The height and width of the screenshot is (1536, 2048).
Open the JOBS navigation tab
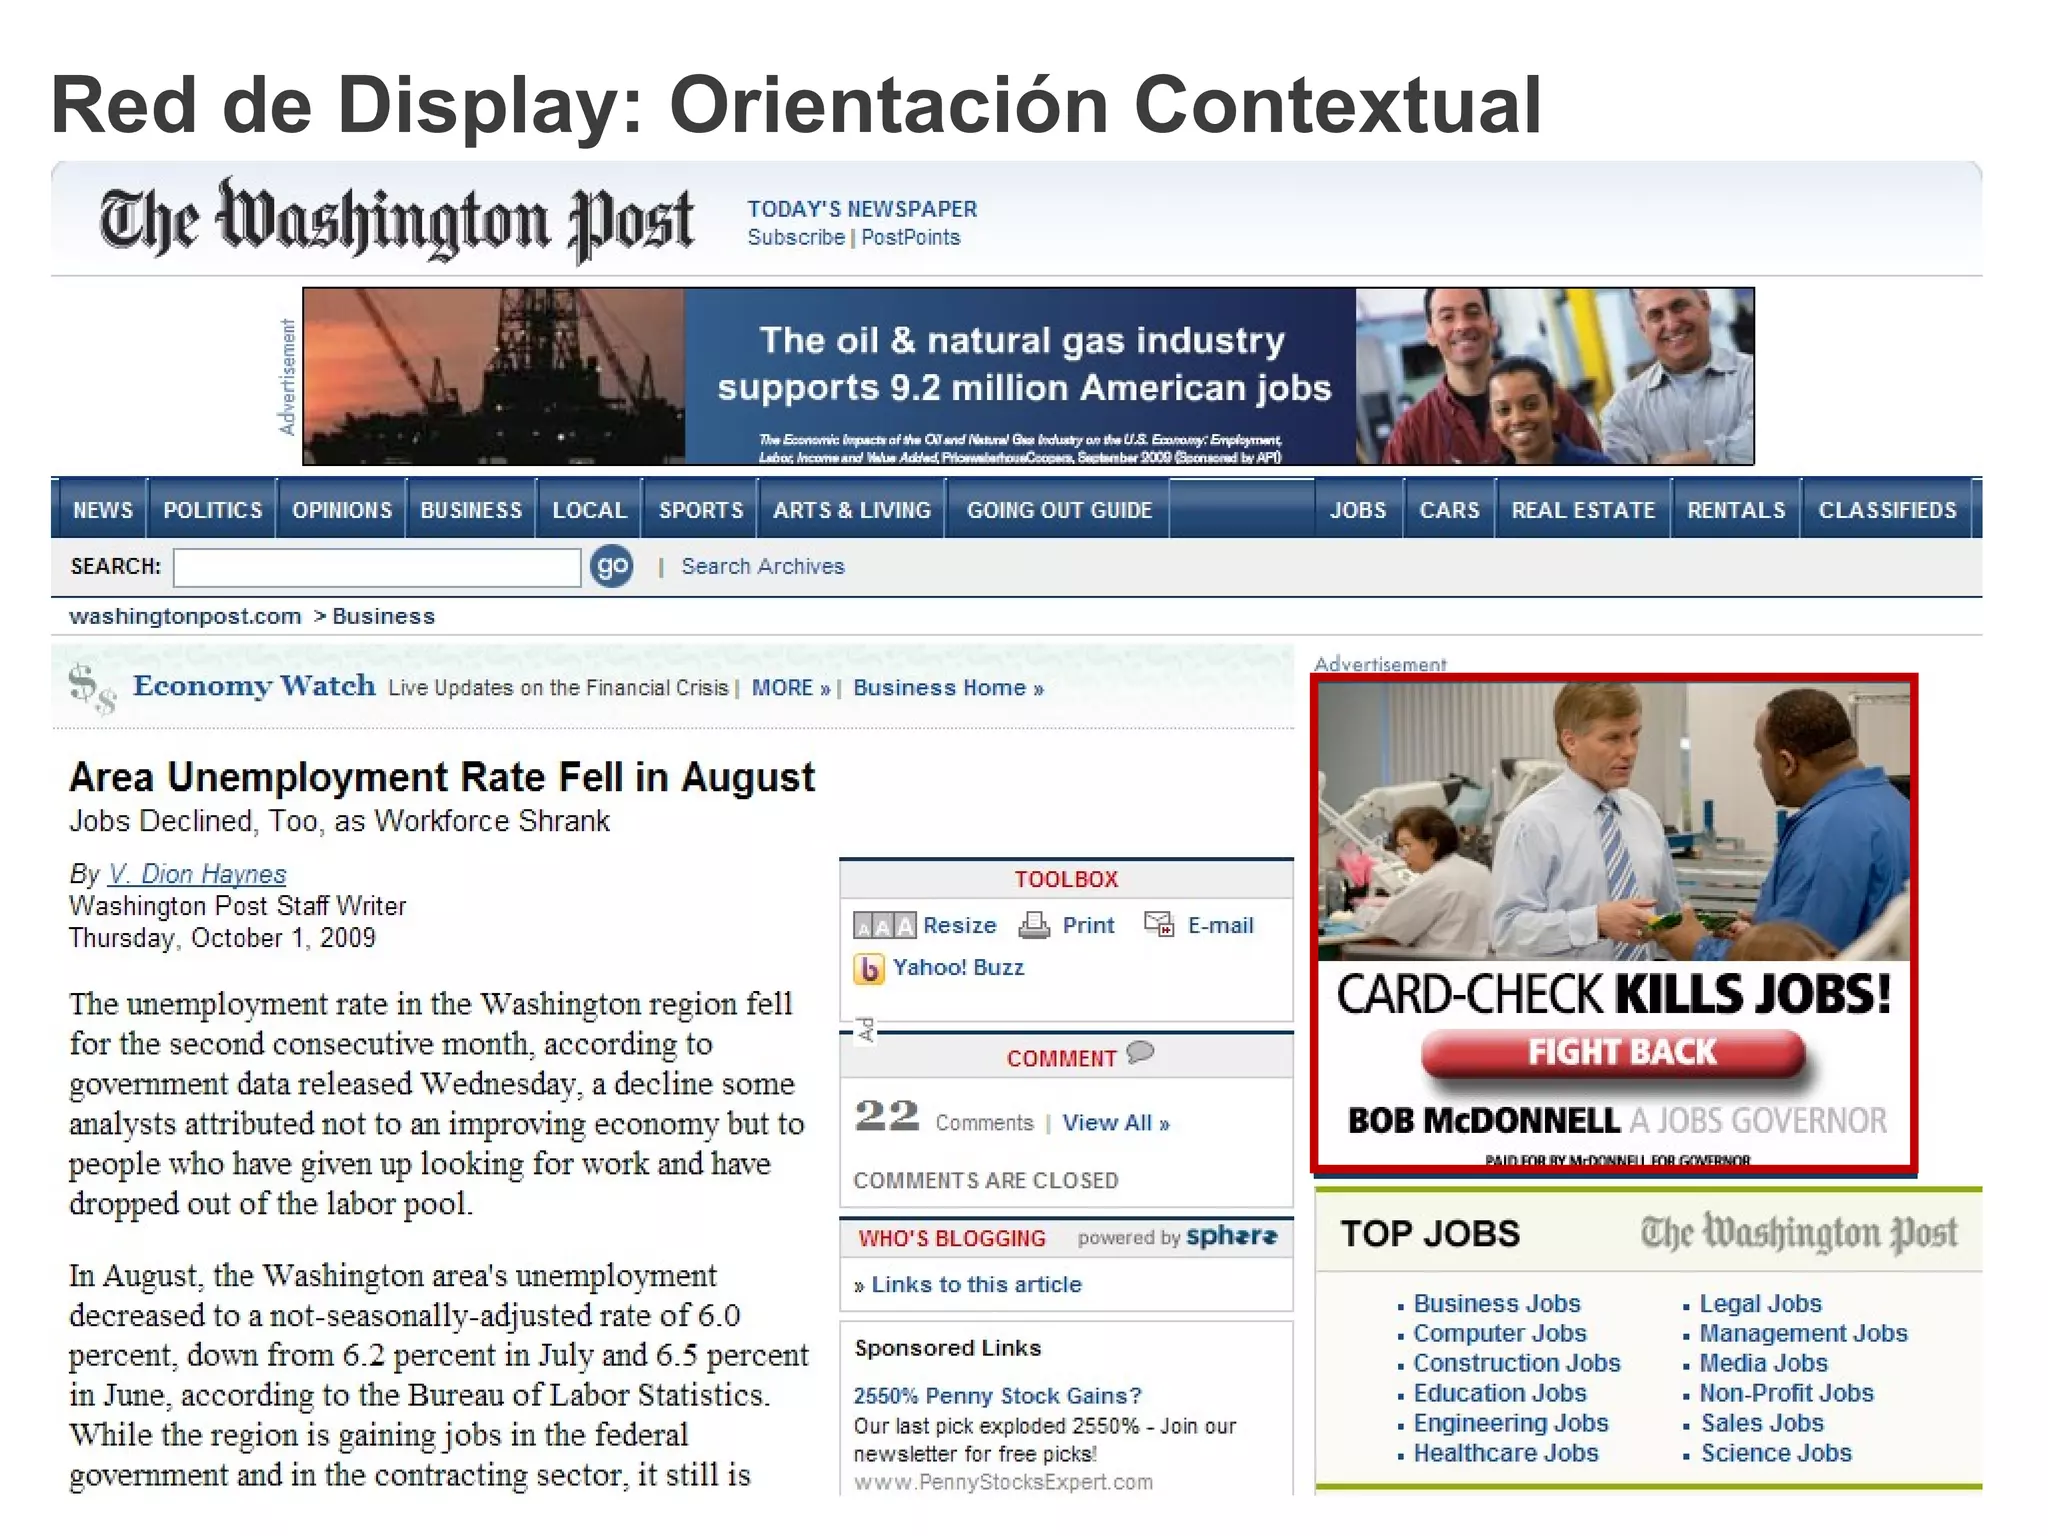click(x=1358, y=510)
